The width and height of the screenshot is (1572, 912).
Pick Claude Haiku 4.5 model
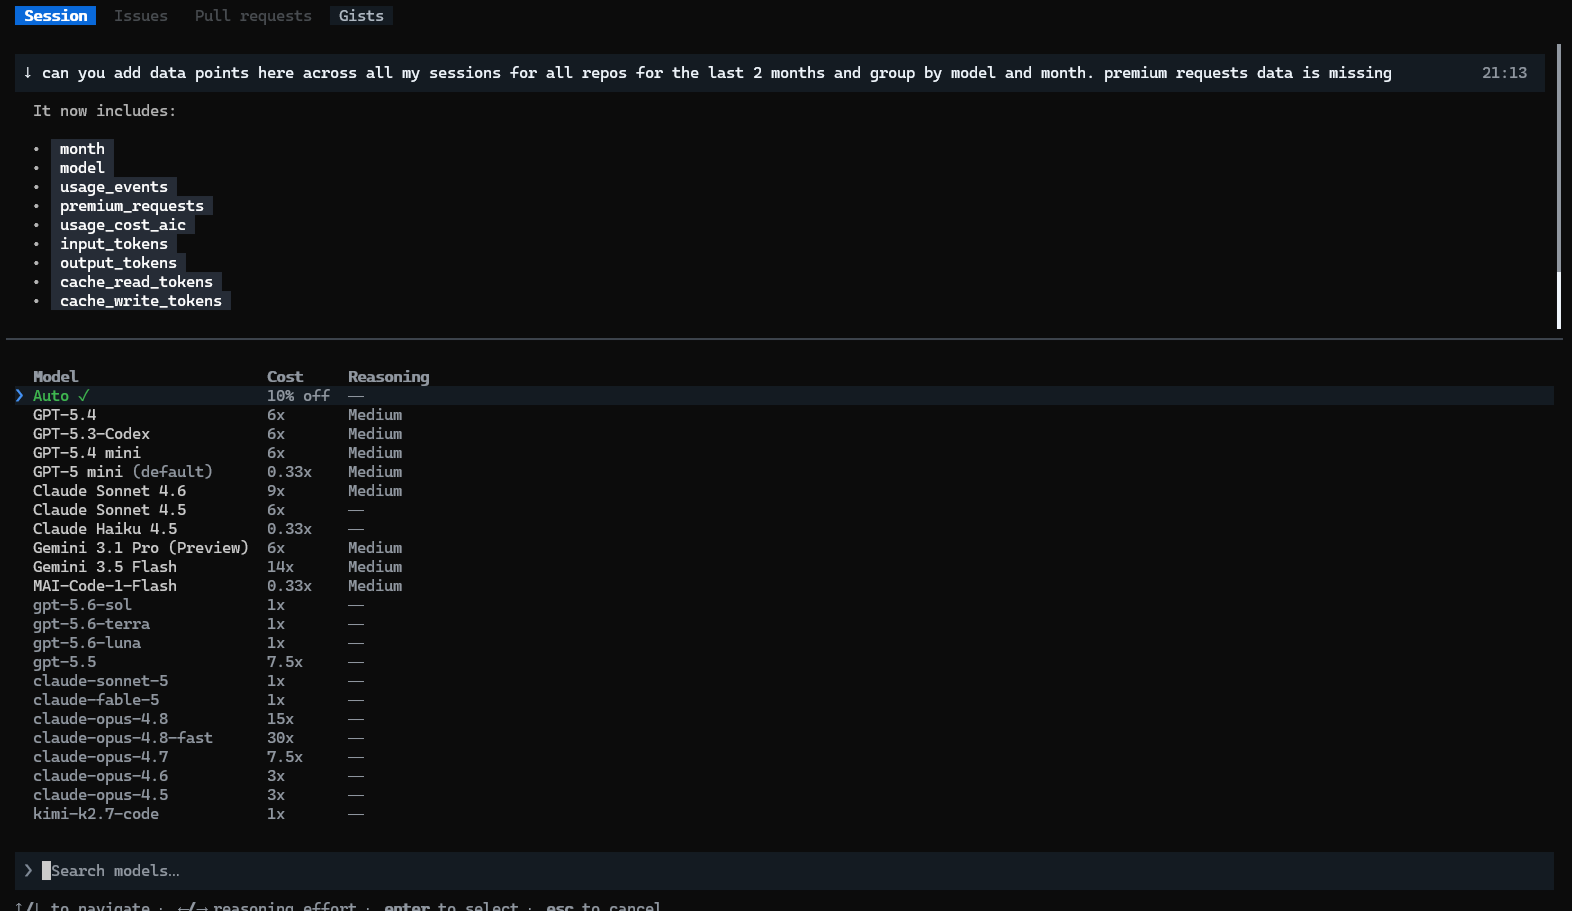105,529
